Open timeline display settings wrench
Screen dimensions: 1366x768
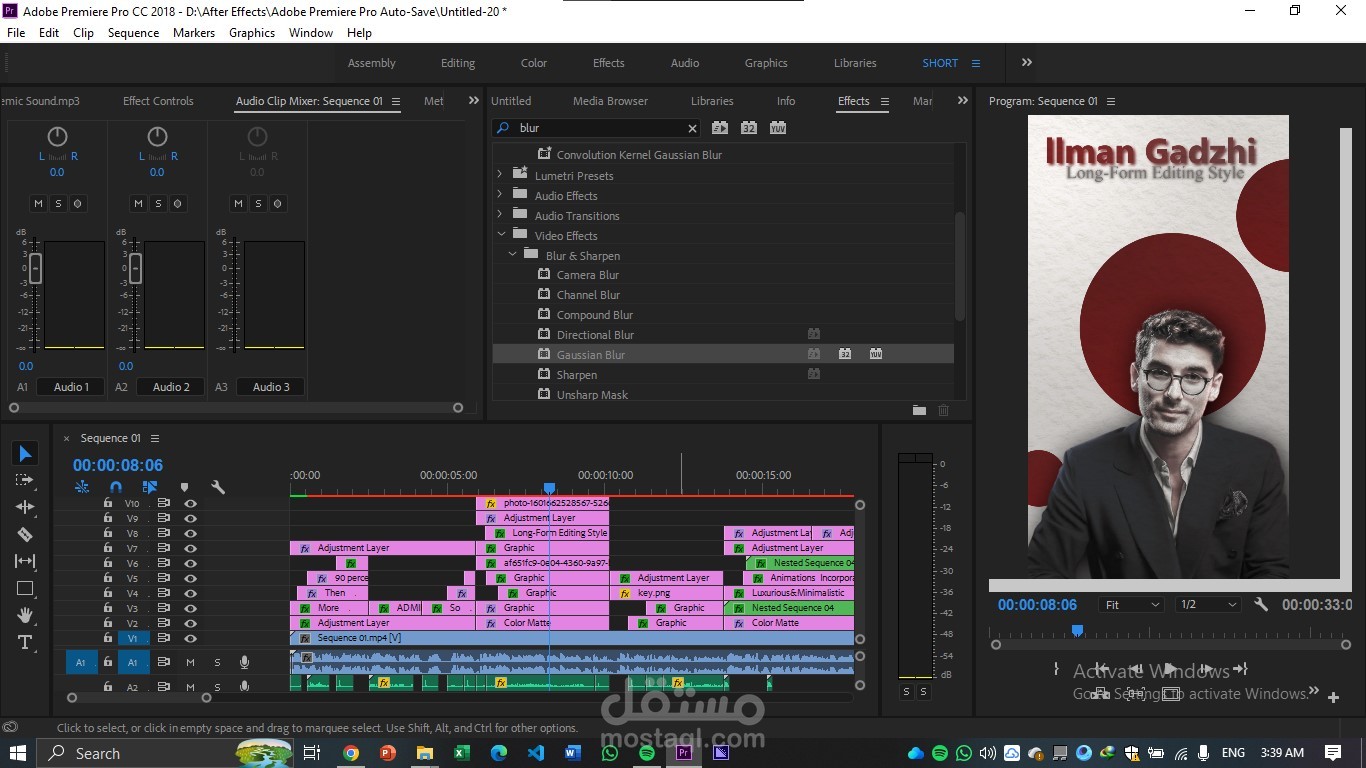[218, 487]
